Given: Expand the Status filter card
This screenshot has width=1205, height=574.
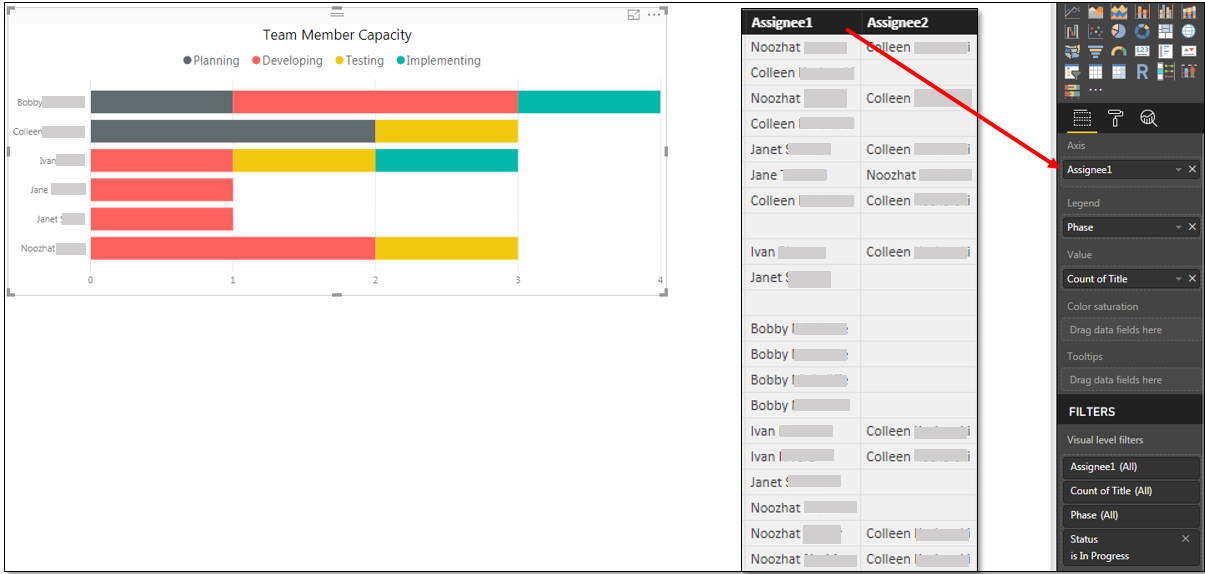Looking at the screenshot, I should (x=1131, y=547).
